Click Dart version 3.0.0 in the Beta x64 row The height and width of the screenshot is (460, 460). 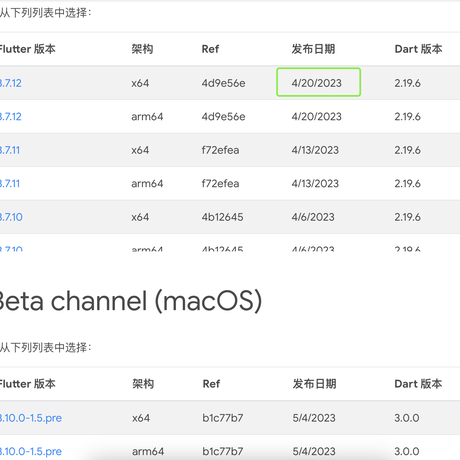pos(407,418)
